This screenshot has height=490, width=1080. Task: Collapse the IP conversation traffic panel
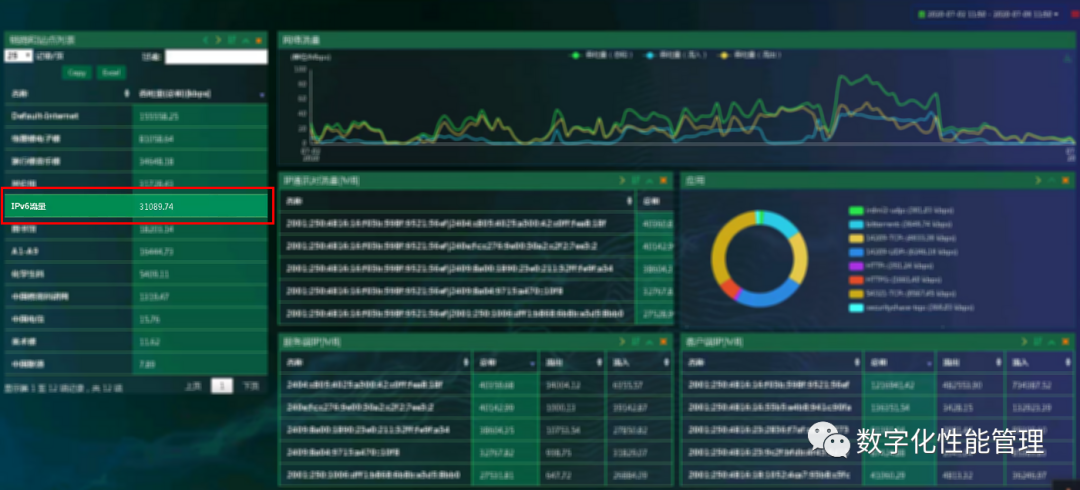point(650,181)
